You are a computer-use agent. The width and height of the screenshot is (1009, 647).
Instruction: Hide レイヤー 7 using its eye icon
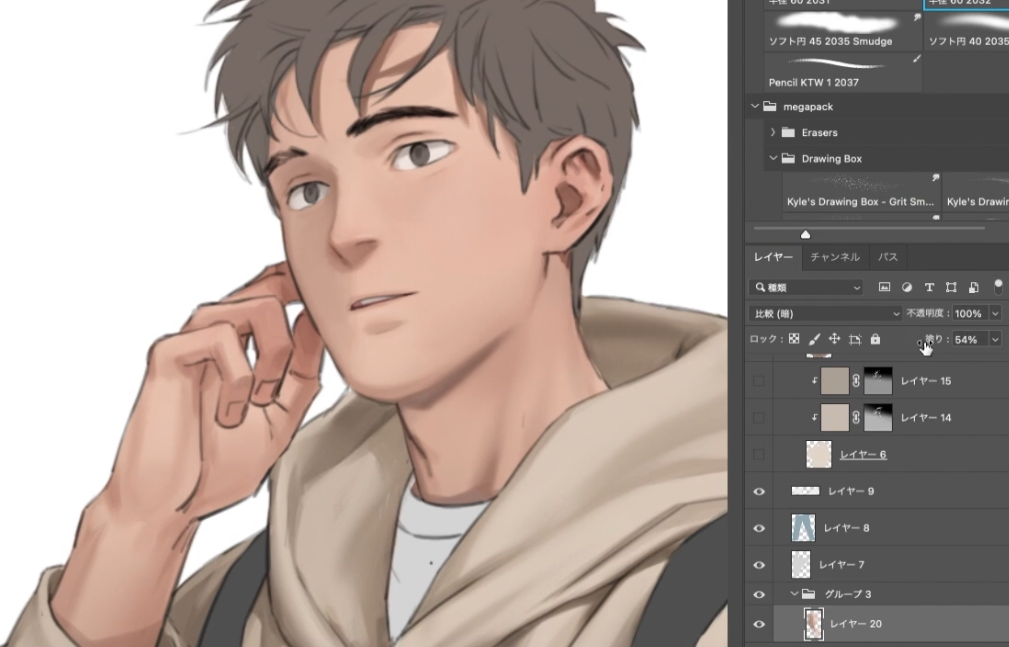[x=759, y=565]
